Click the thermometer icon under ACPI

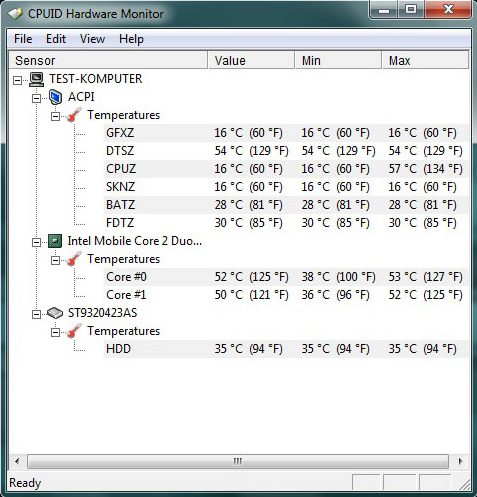tap(74, 115)
